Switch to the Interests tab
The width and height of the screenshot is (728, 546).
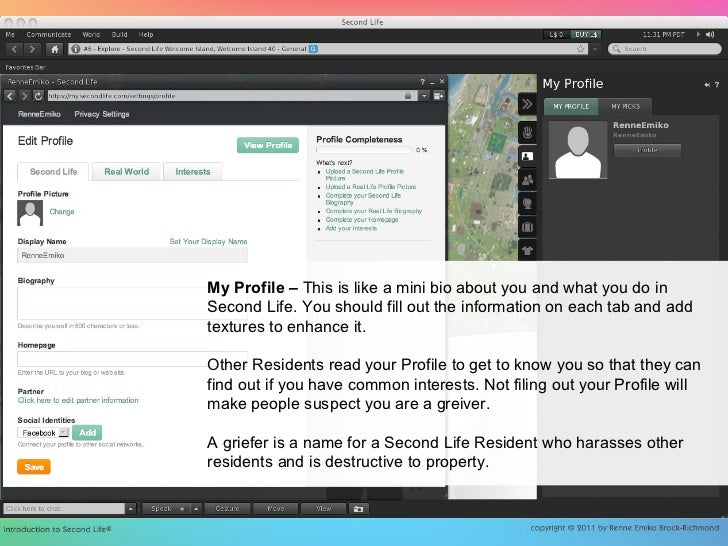click(x=193, y=172)
